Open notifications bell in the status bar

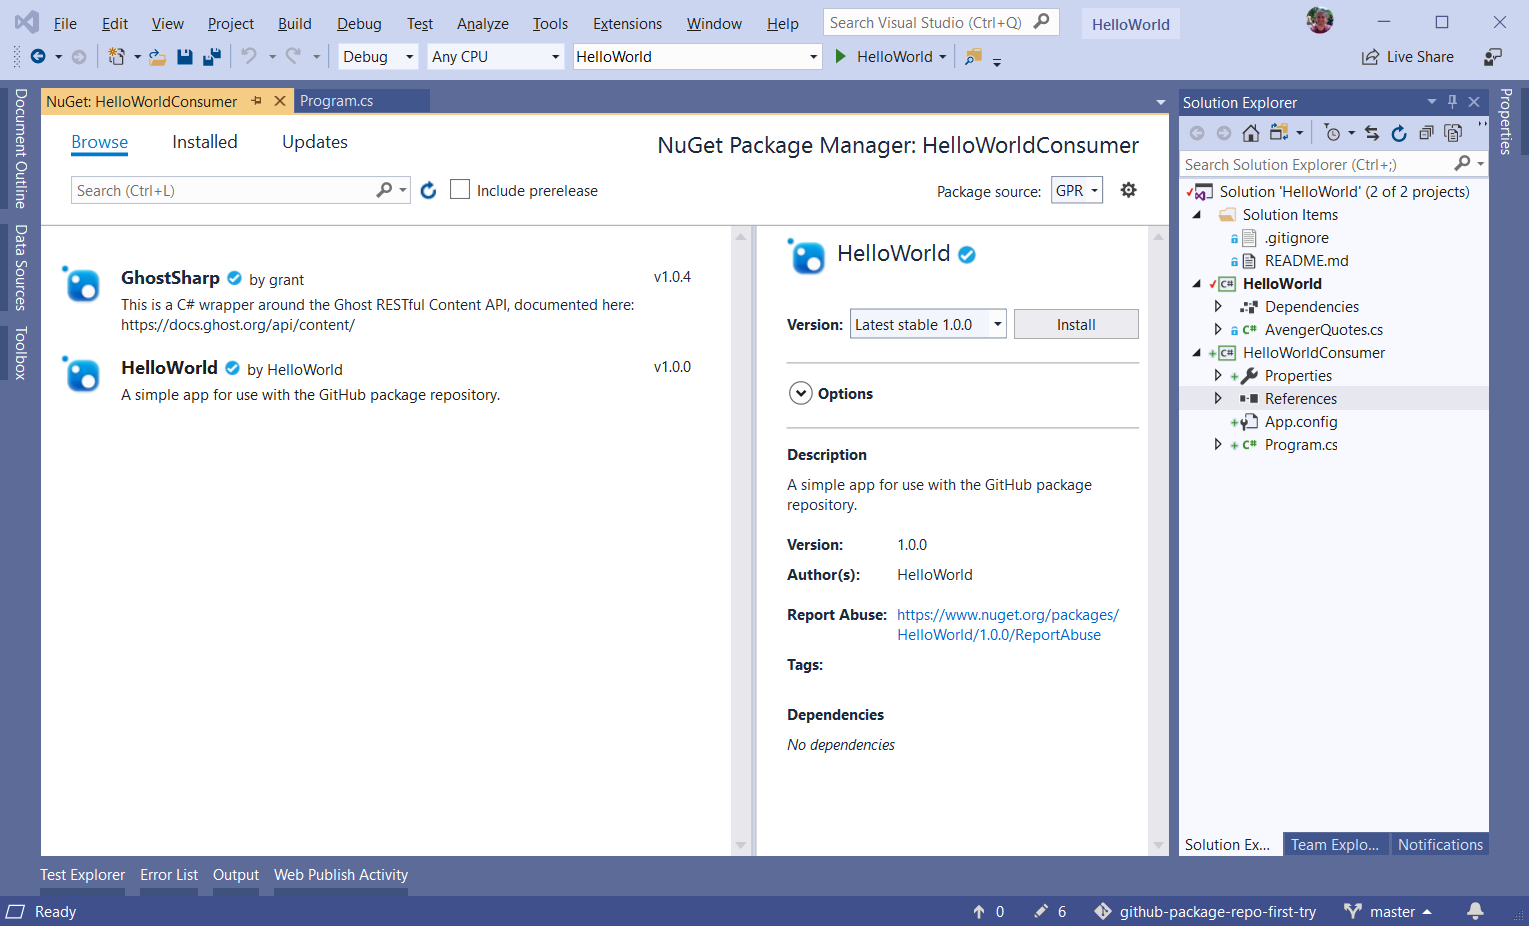[x=1475, y=911]
